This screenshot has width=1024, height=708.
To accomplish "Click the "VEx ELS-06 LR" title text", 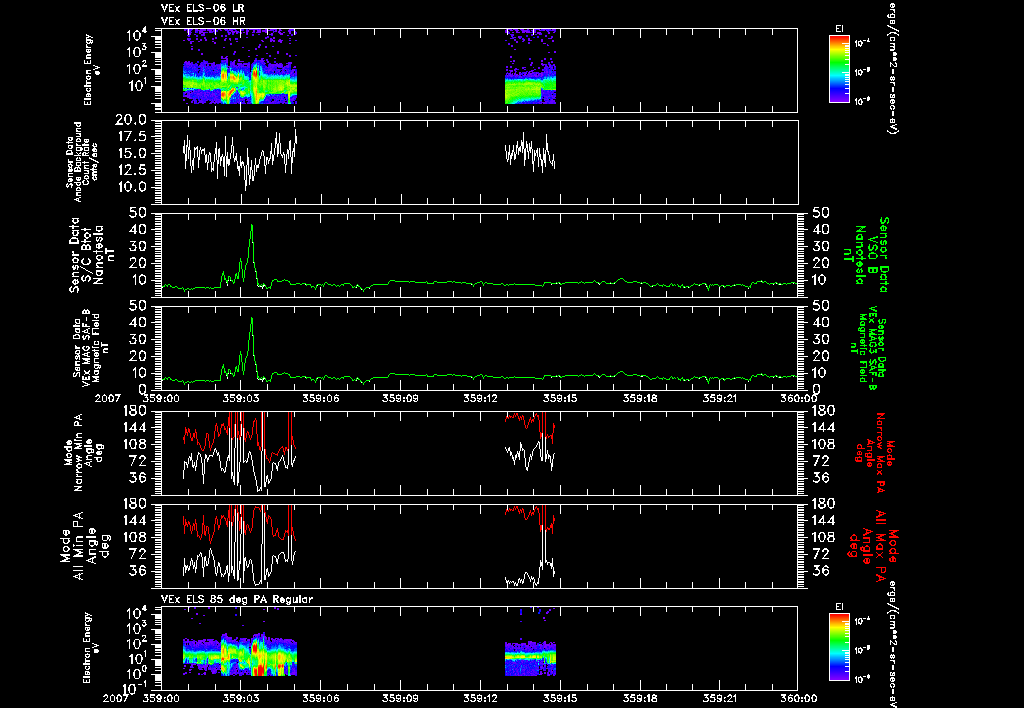I will point(202,8).
